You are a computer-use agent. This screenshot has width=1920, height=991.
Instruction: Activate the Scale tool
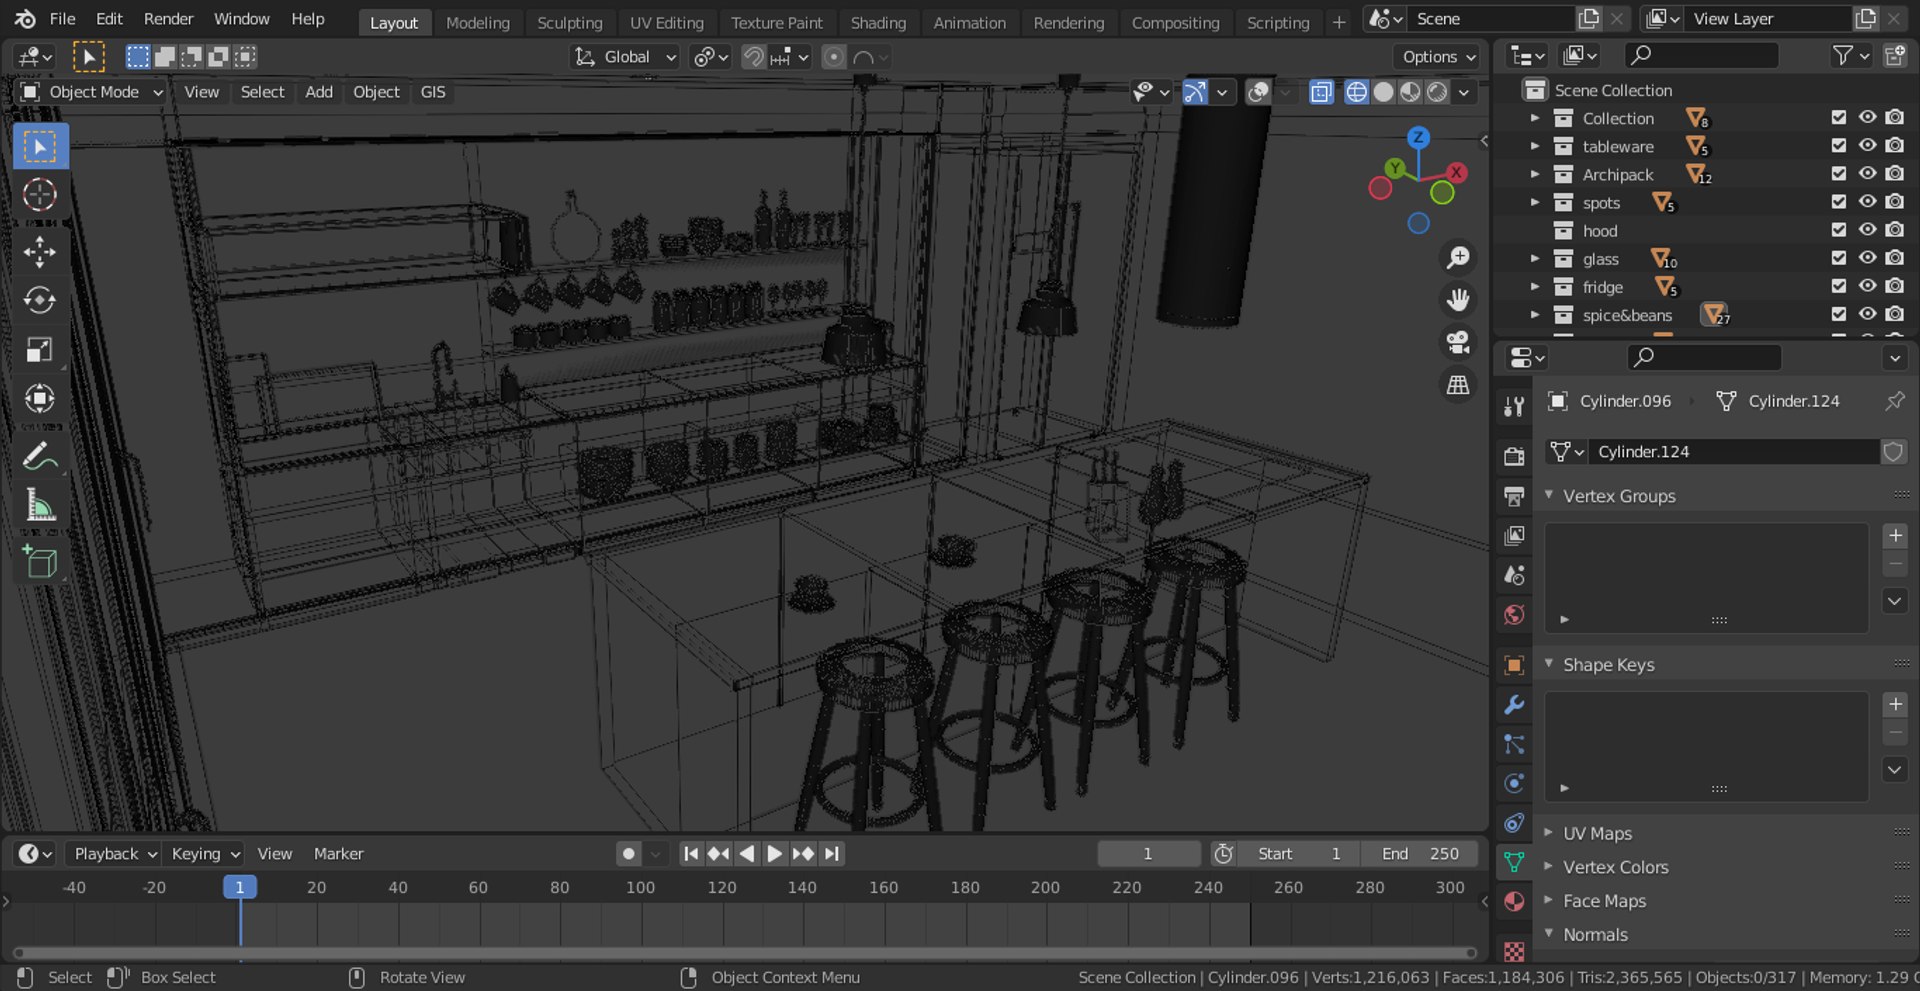tap(40, 349)
